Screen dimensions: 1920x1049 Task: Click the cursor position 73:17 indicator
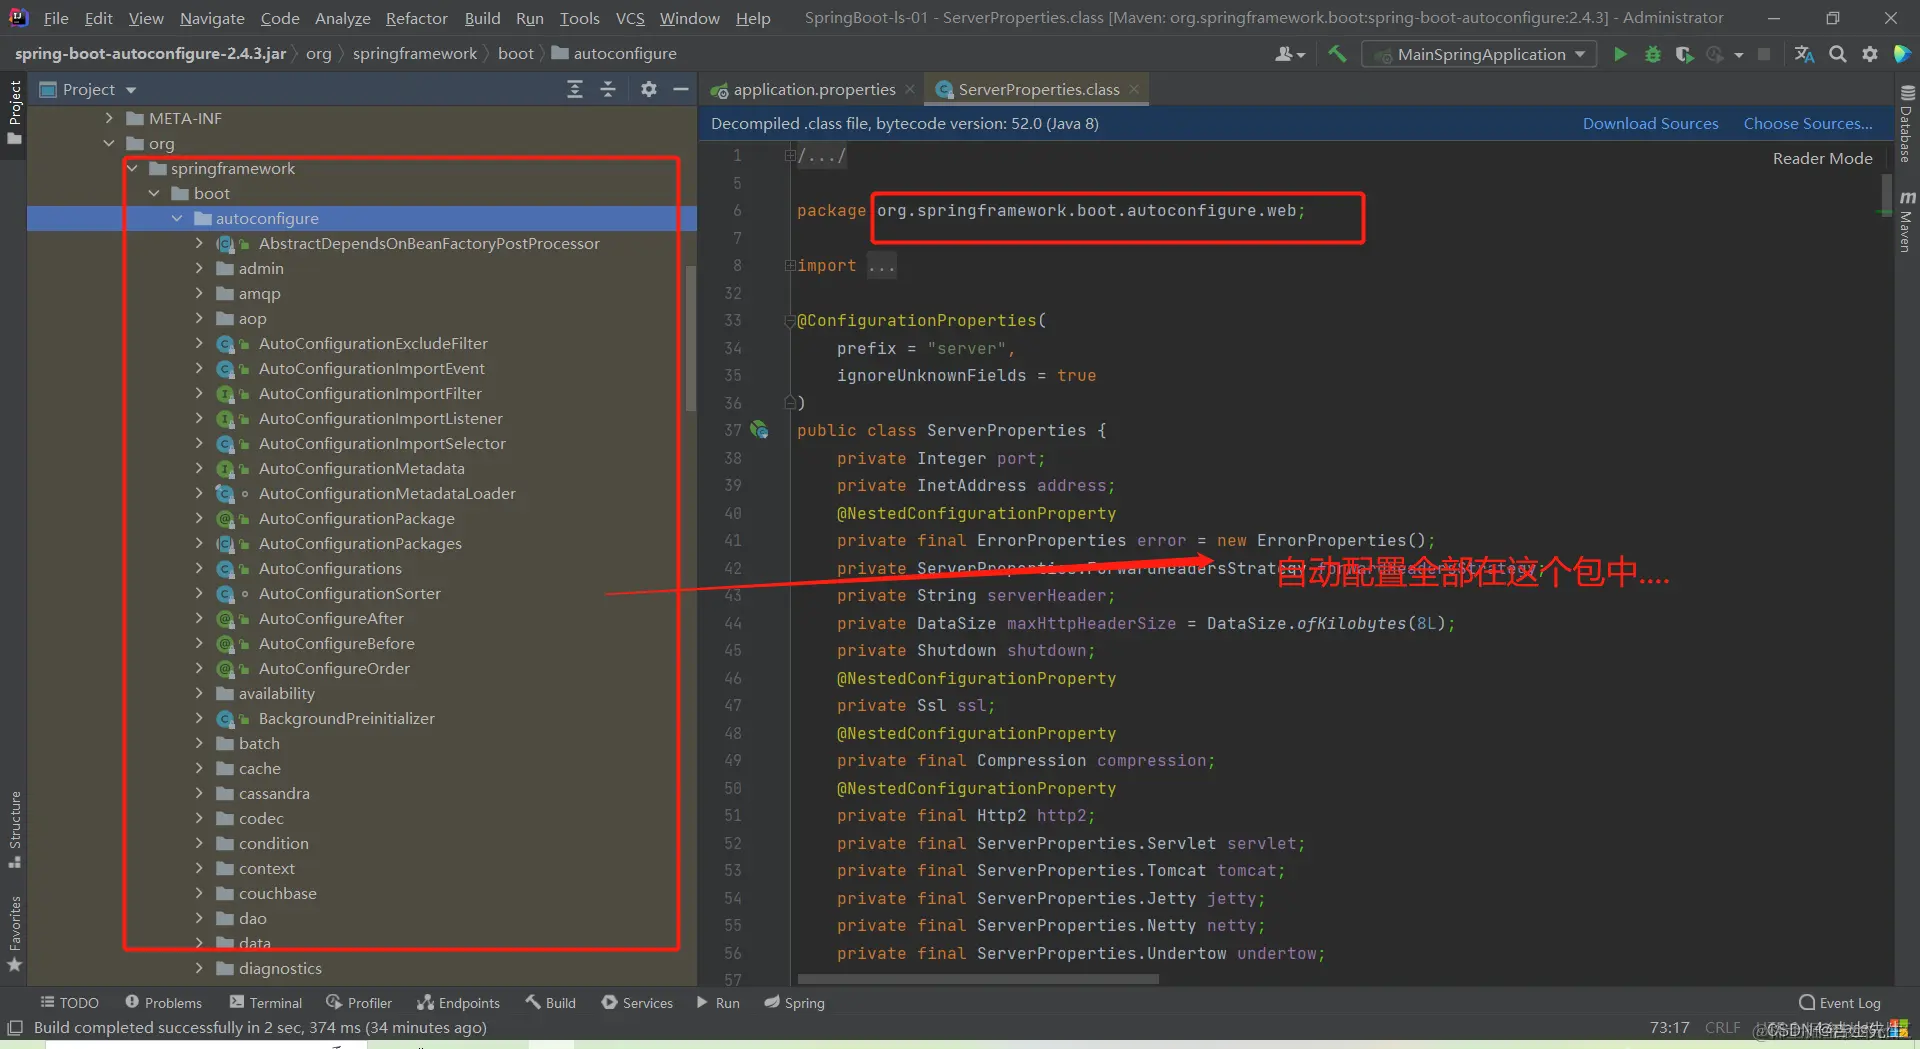1669,1028
